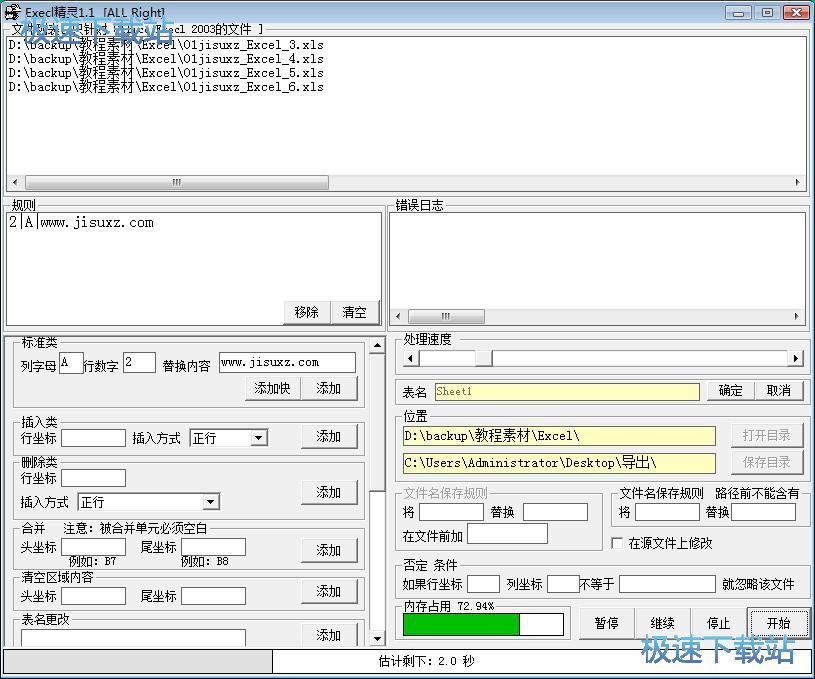This screenshot has height=679, width=815.
Task: Click the export path C:\Users field
Action: click(559, 463)
